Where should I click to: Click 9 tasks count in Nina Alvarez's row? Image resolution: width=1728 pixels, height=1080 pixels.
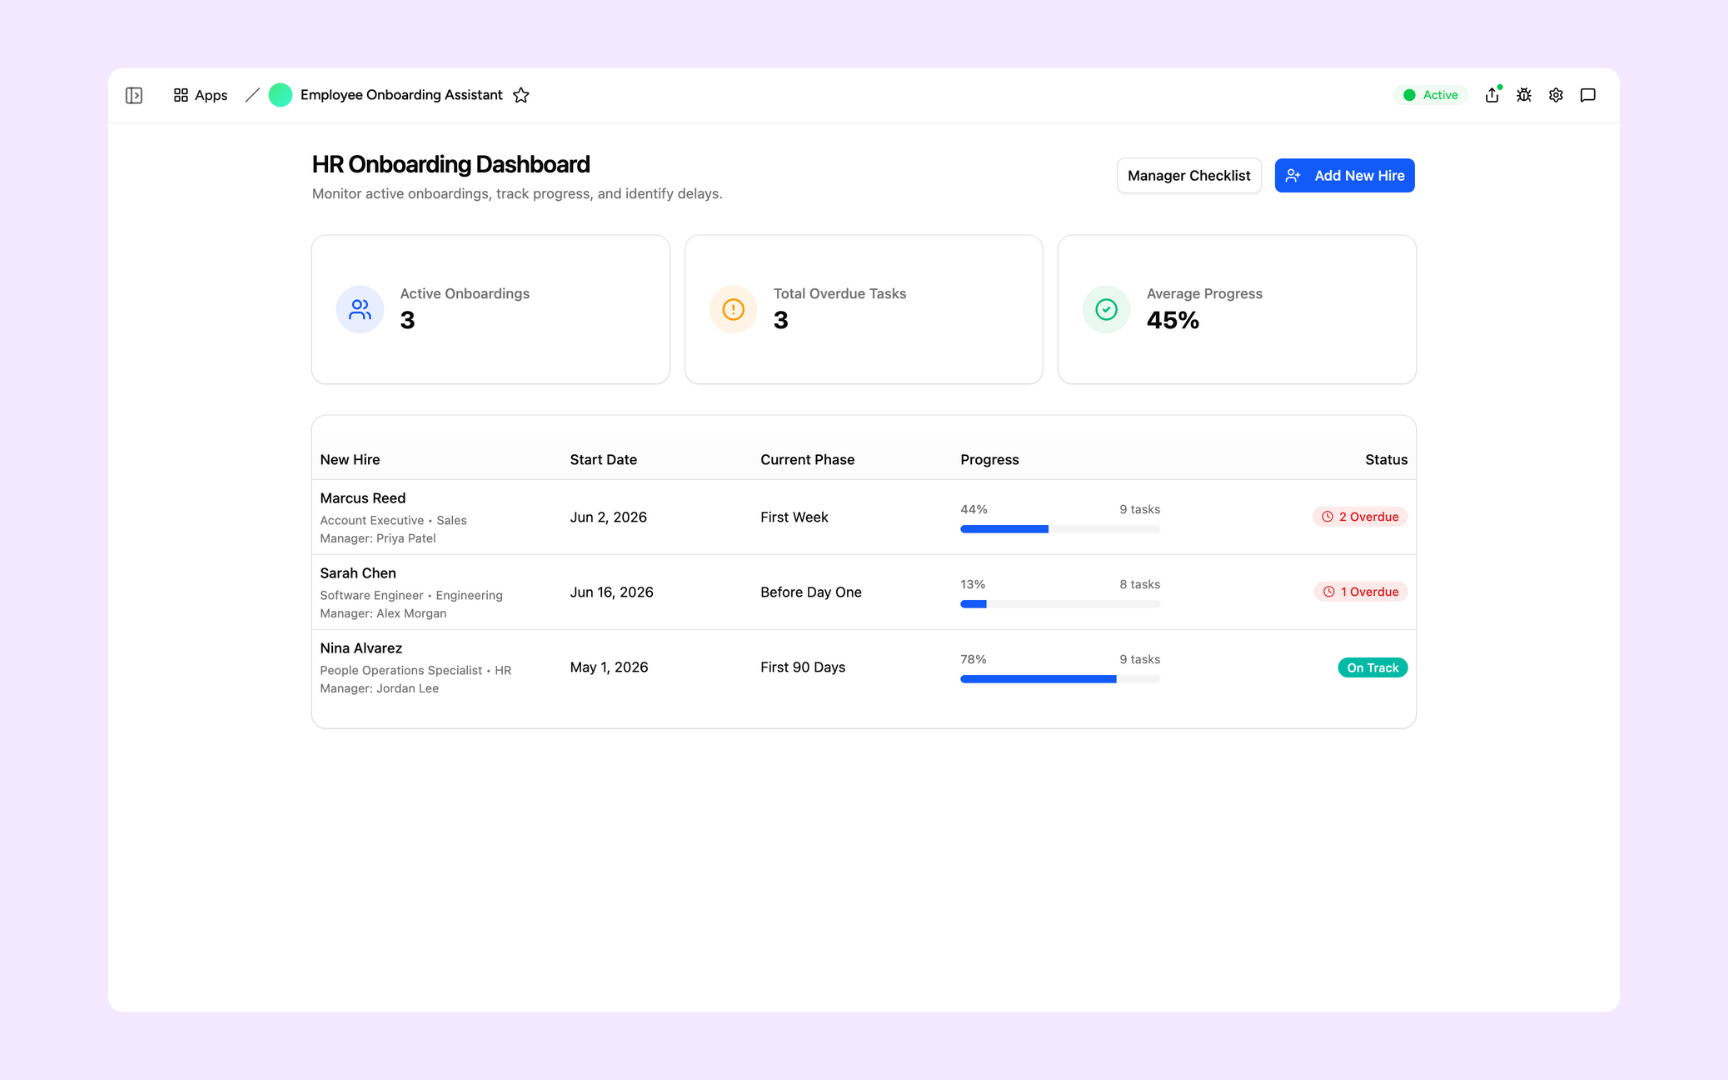(x=1140, y=659)
